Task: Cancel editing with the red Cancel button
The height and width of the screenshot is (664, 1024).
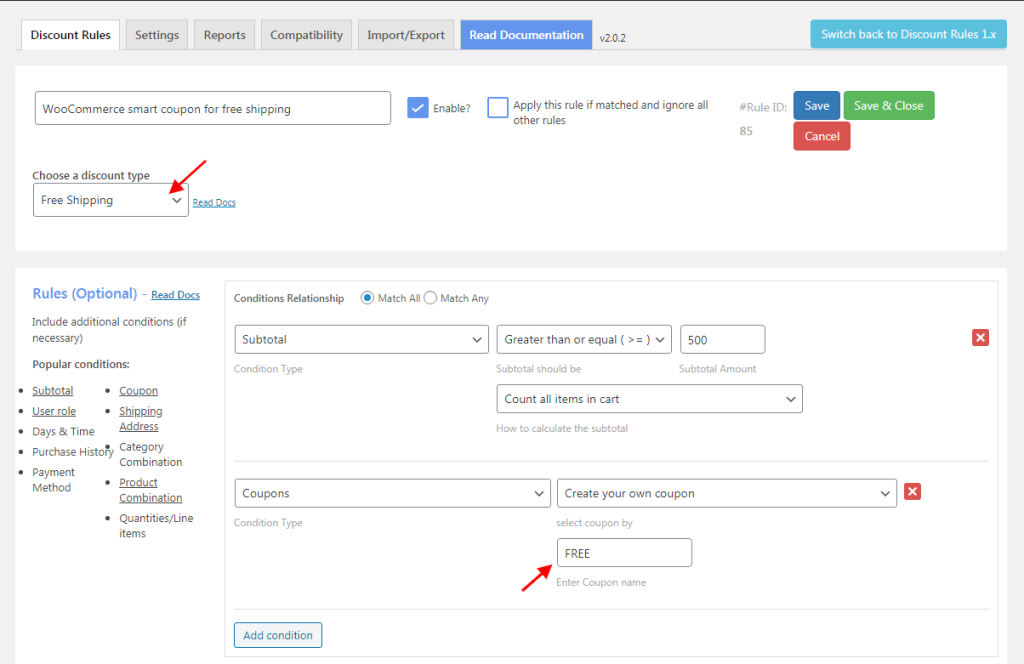Action: (822, 136)
